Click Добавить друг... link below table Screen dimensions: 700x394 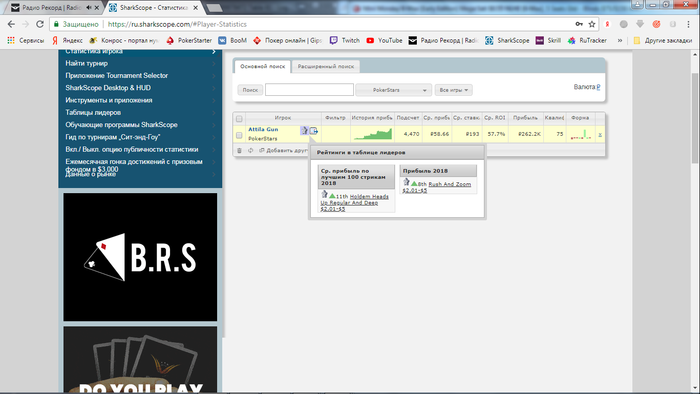[284, 151]
